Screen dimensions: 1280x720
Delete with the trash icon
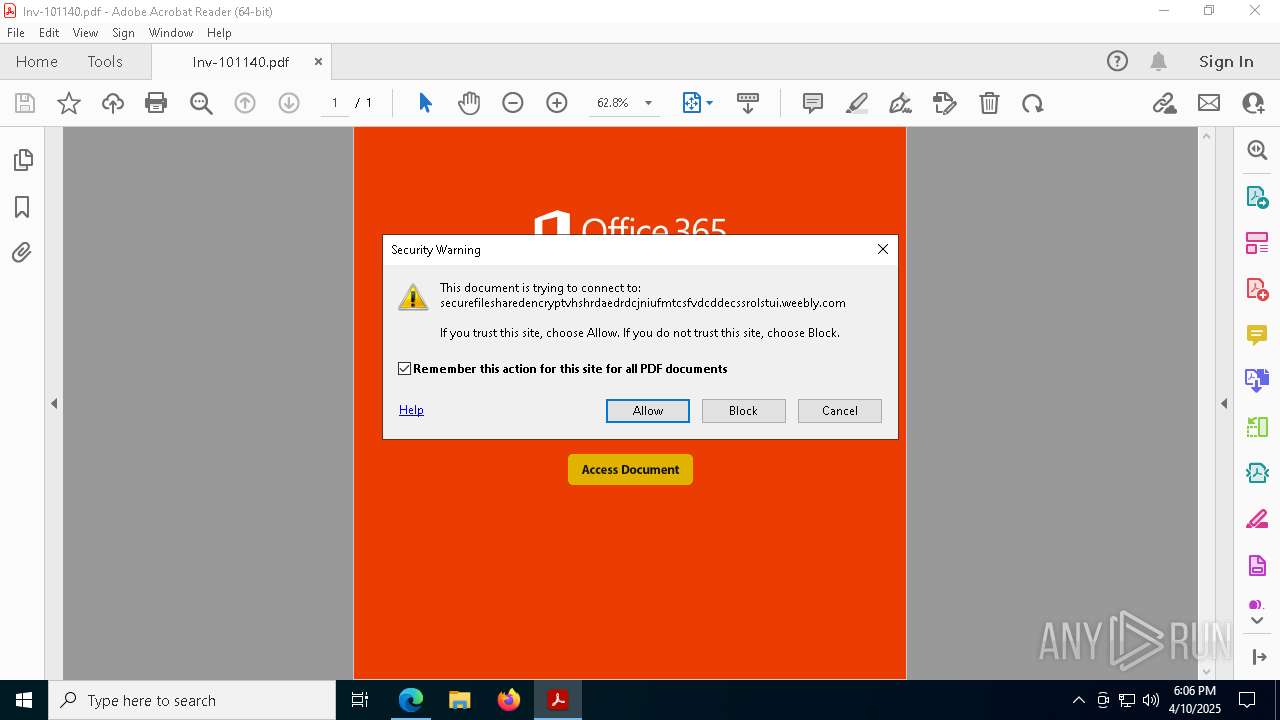tap(989, 103)
